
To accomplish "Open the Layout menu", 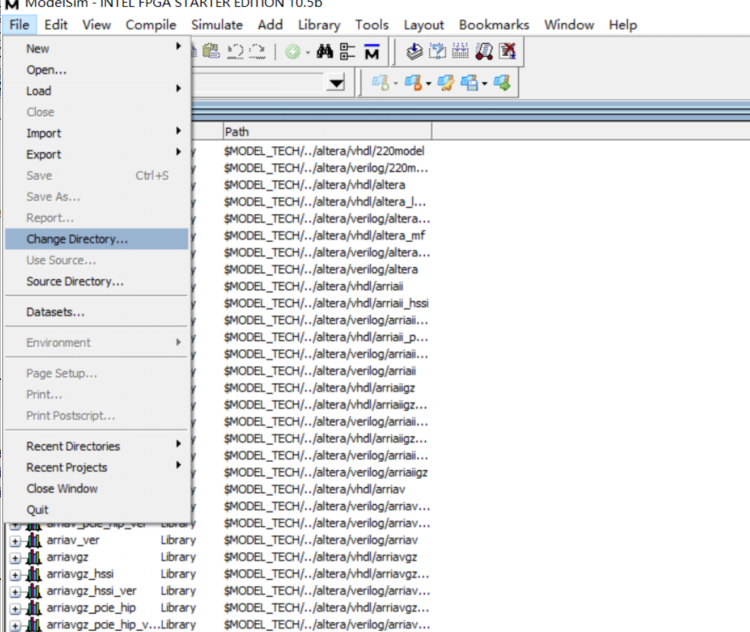I will point(424,25).
